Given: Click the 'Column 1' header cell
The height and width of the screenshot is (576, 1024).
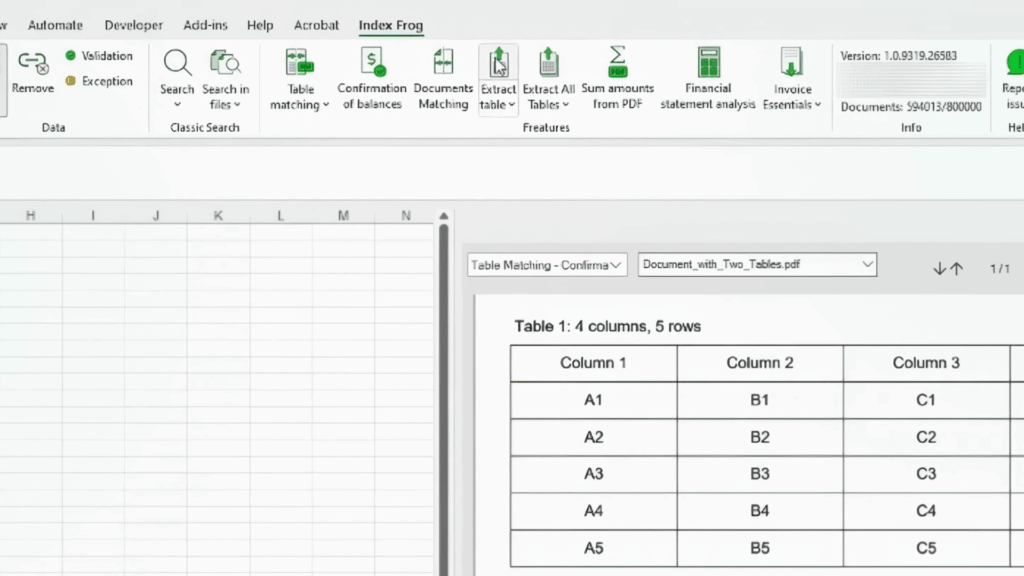Looking at the screenshot, I should 594,363.
